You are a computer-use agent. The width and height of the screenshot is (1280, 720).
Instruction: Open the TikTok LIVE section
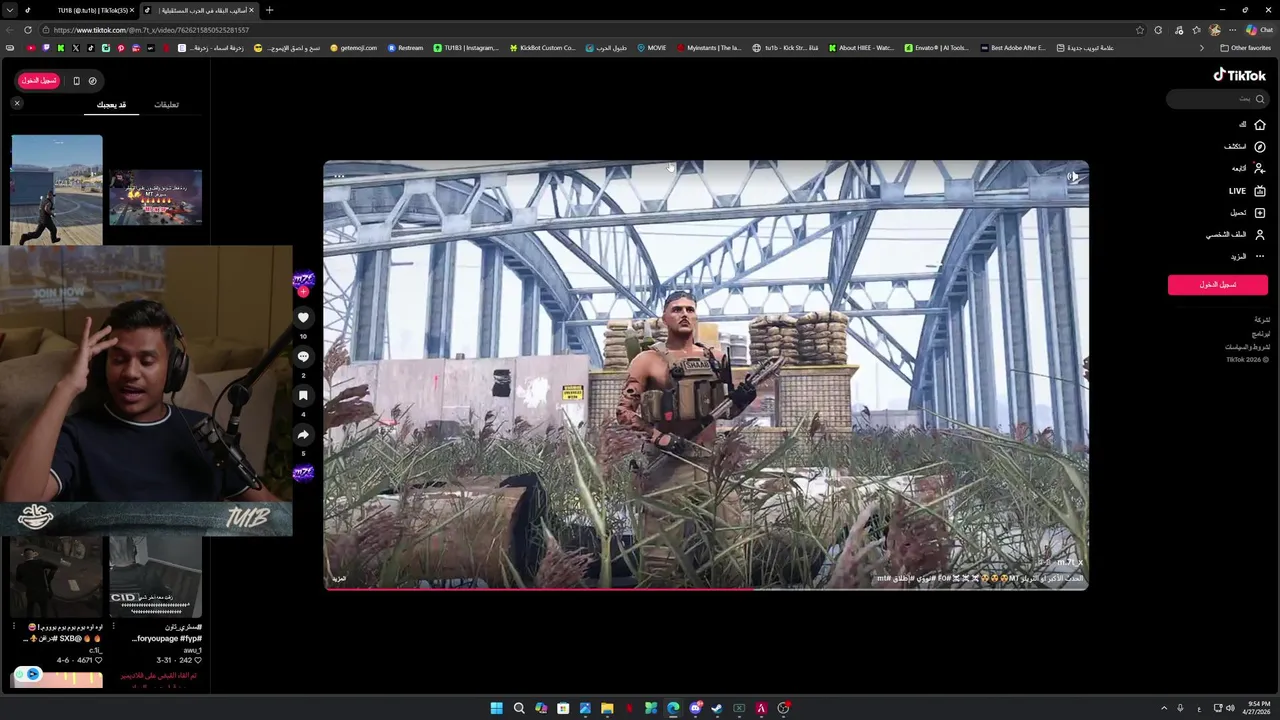[x=1247, y=191]
